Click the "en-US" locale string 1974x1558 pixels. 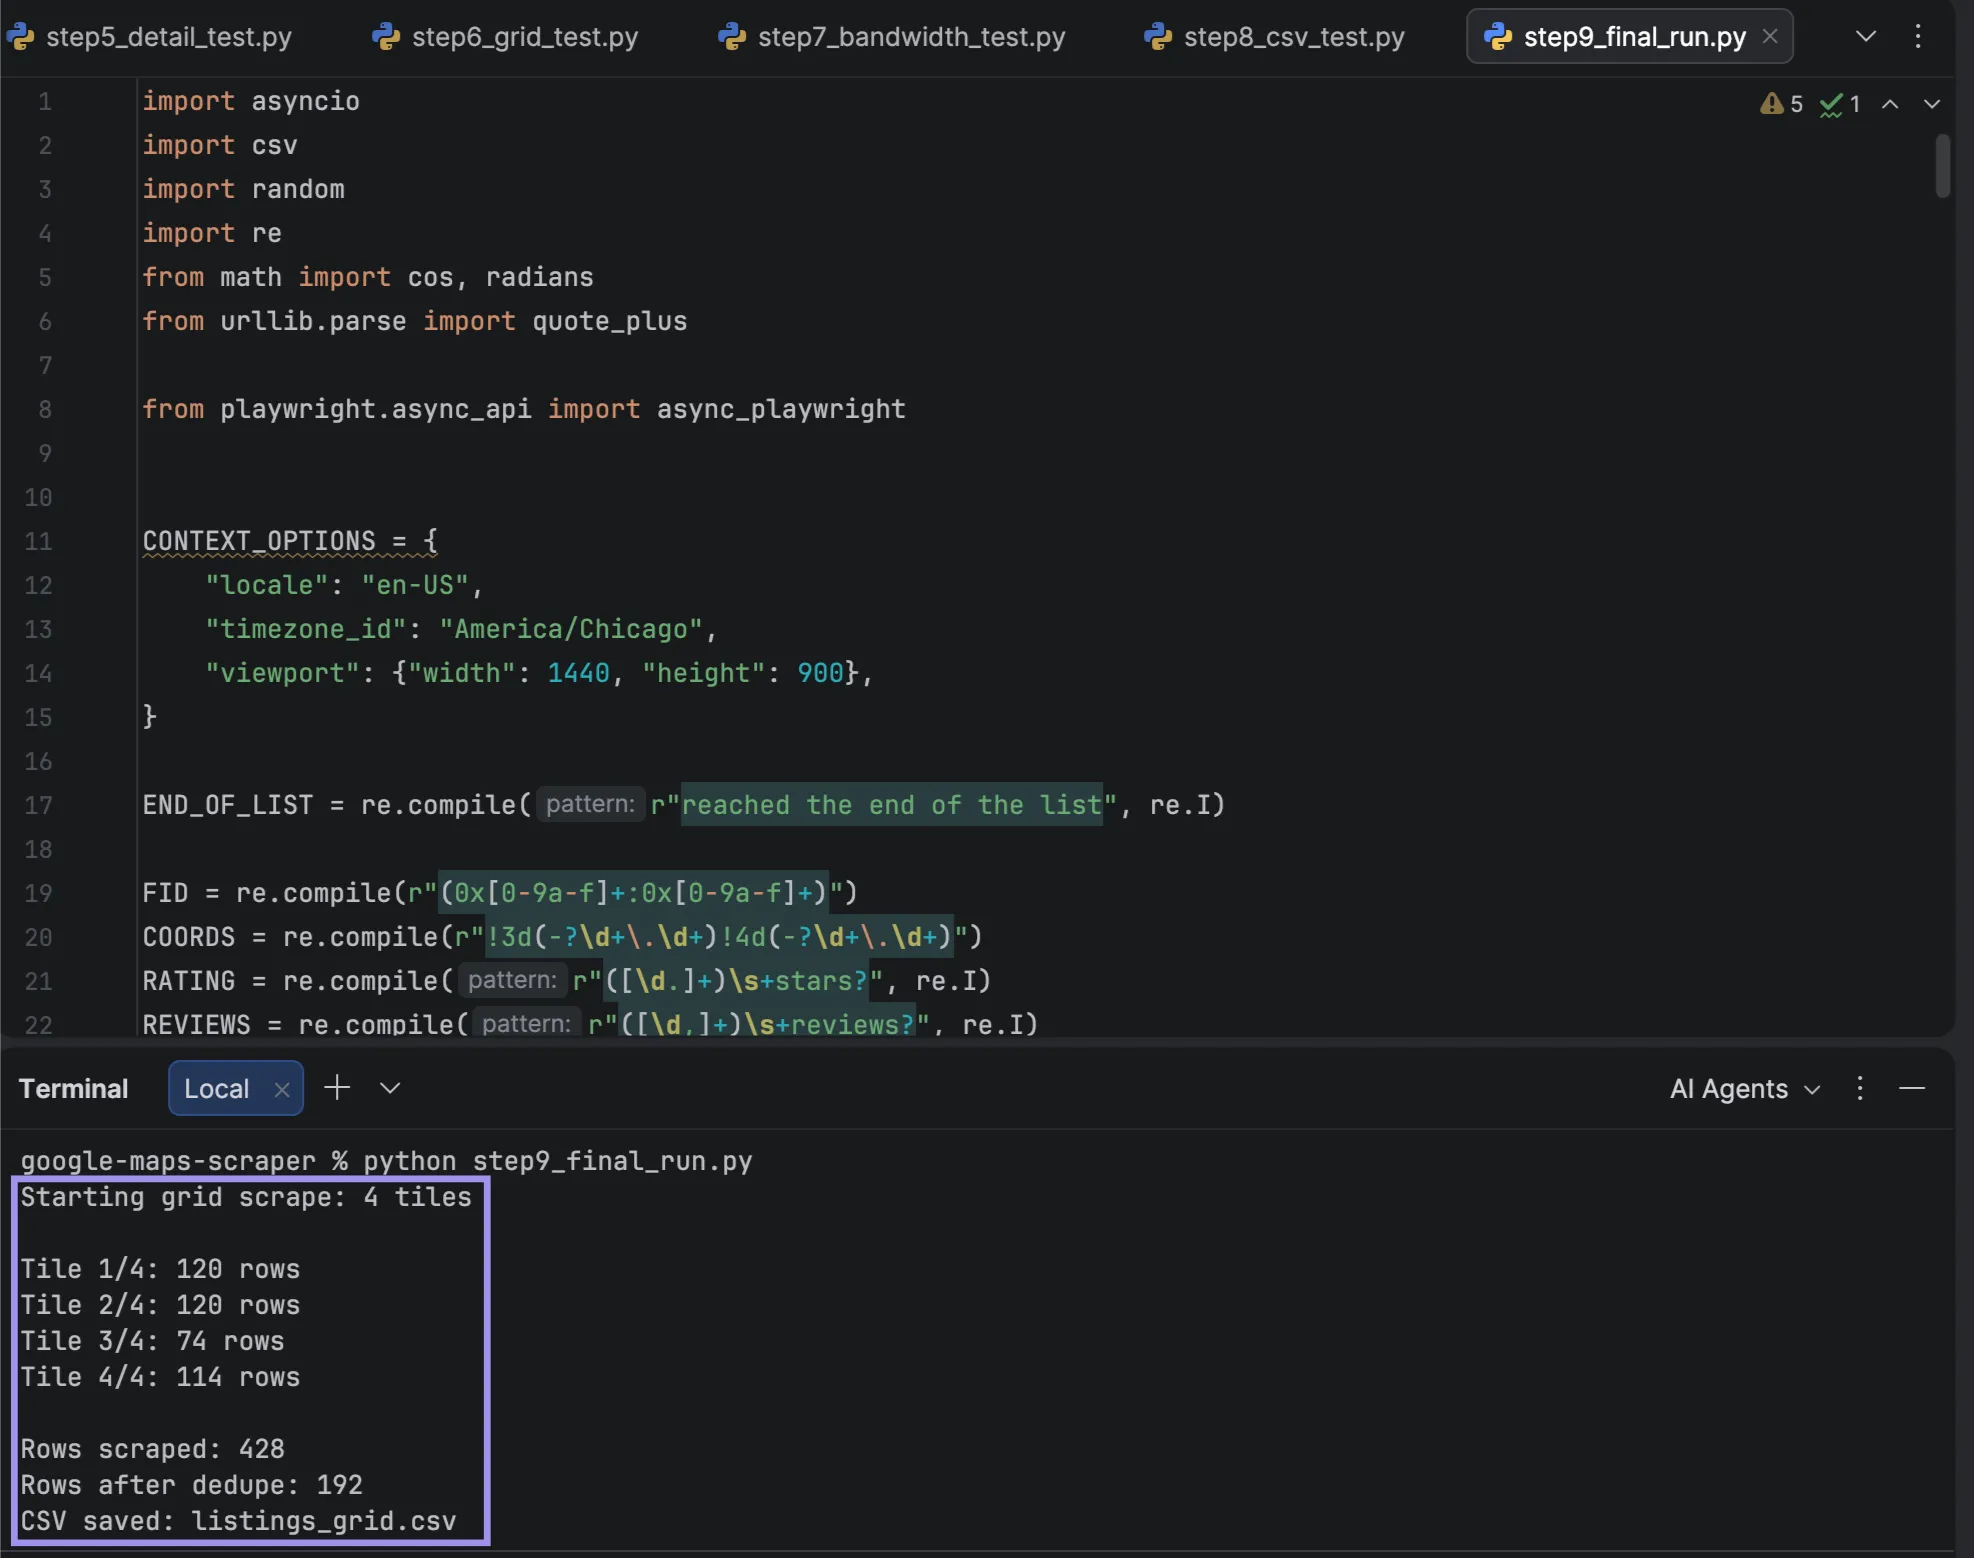415,585
